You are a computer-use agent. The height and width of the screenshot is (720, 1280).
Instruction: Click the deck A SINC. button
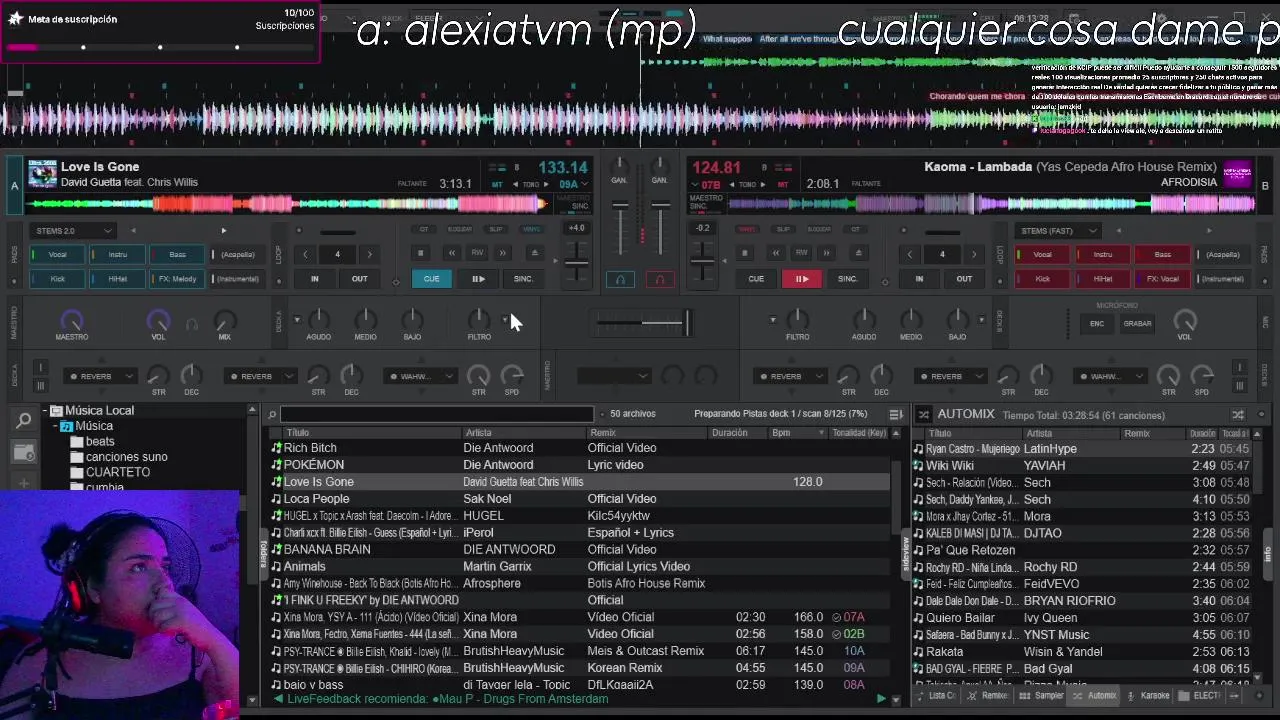(x=523, y=279)
